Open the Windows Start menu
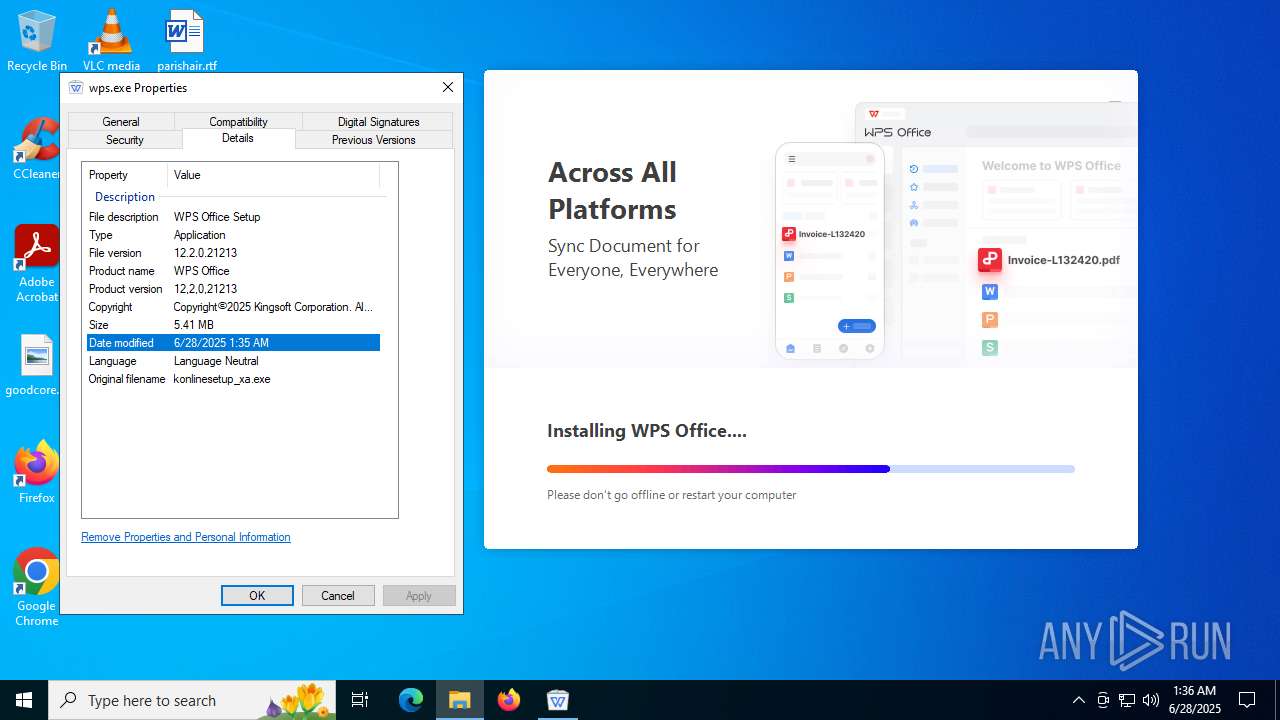The height and width of the screenshot is (720, 1280). click(24, 700)
